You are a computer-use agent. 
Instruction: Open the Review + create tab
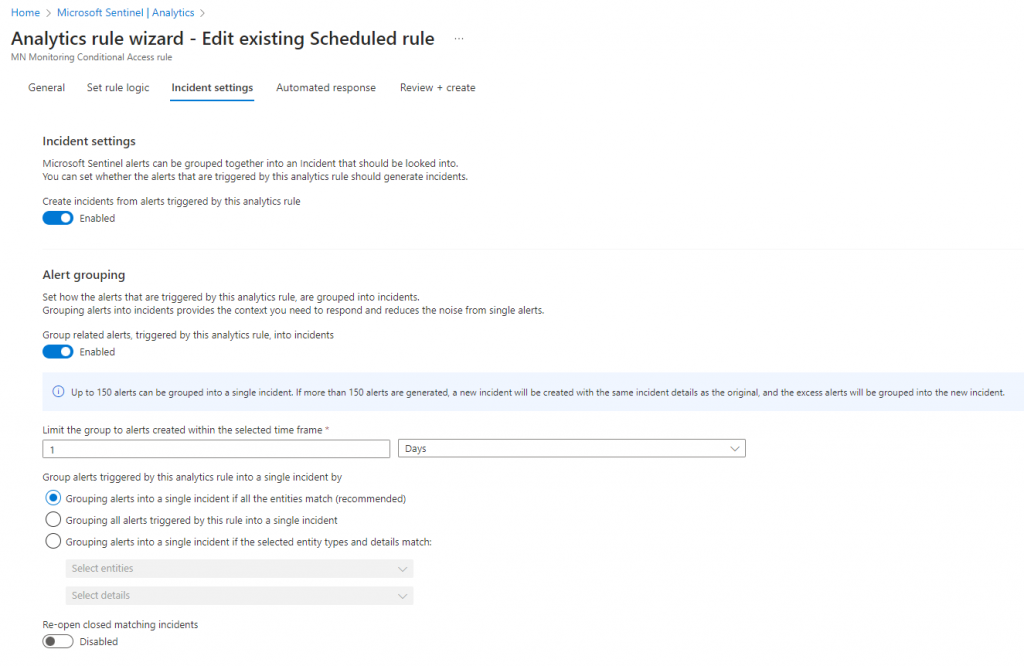pyautogui.click(x=437, y=88)
